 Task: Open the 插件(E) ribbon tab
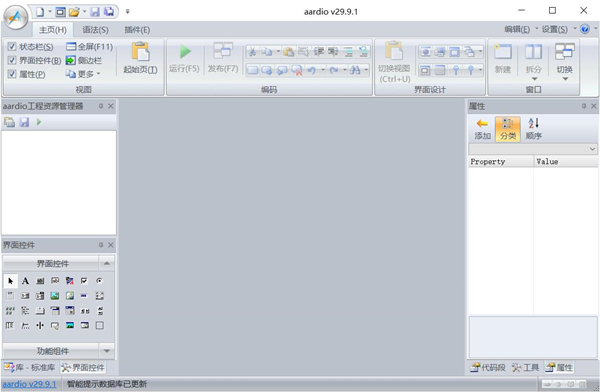[x=137, y=30]
